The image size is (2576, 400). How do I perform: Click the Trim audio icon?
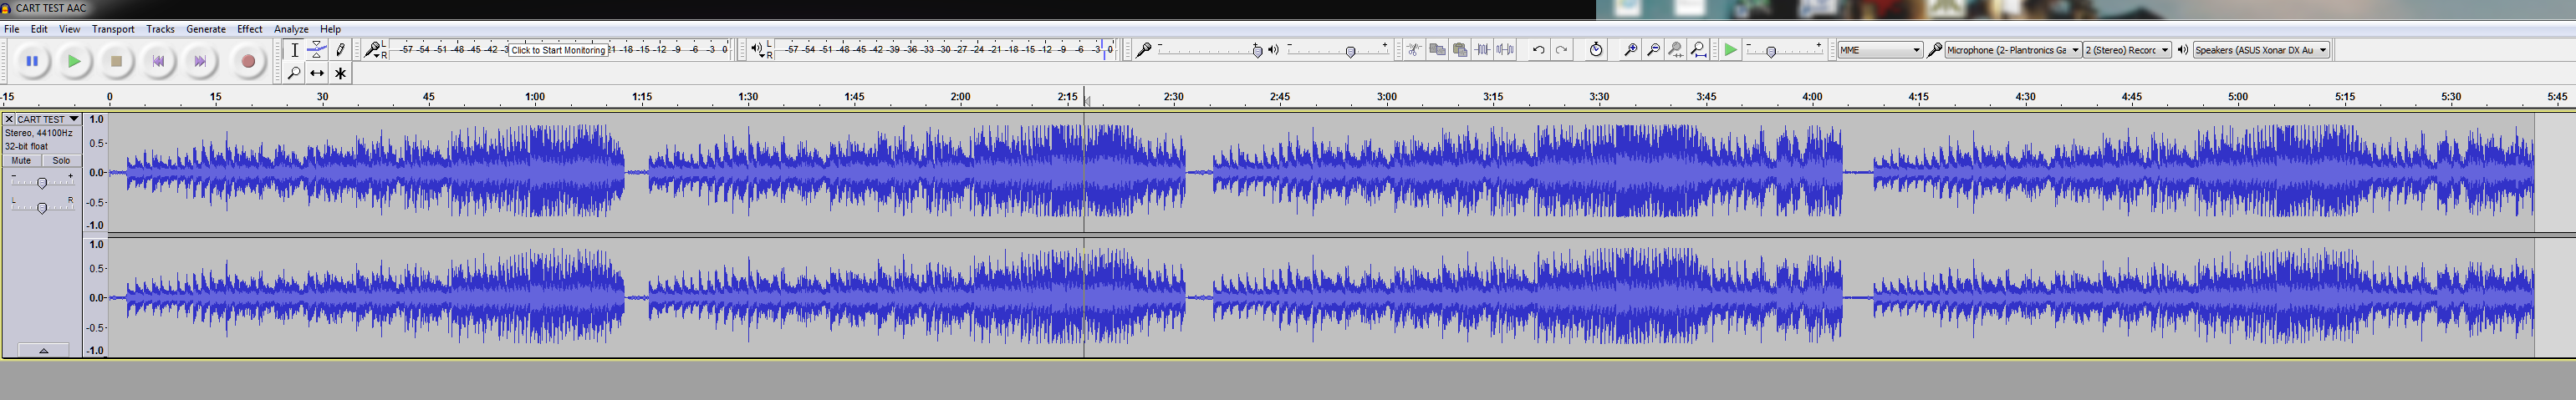(x=1483, y=50)
